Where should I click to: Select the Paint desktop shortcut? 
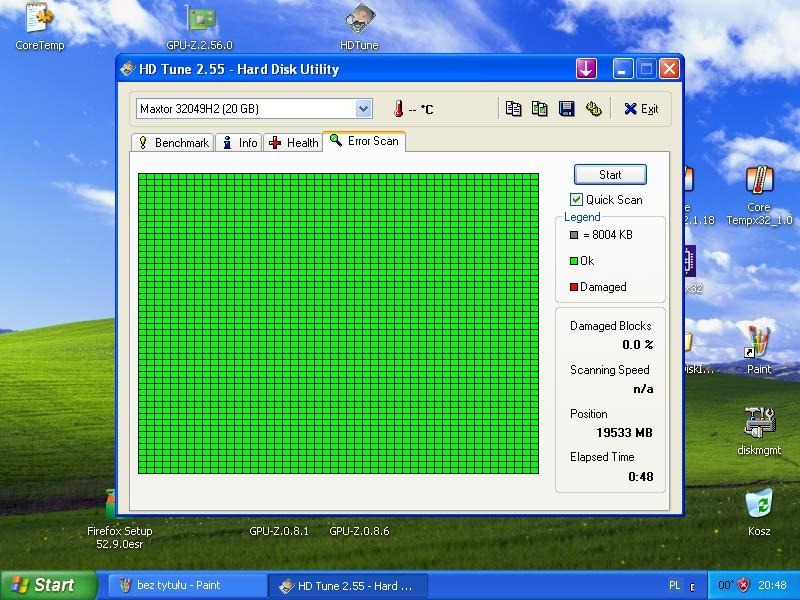pyautogui.click(x=759, y=350)
